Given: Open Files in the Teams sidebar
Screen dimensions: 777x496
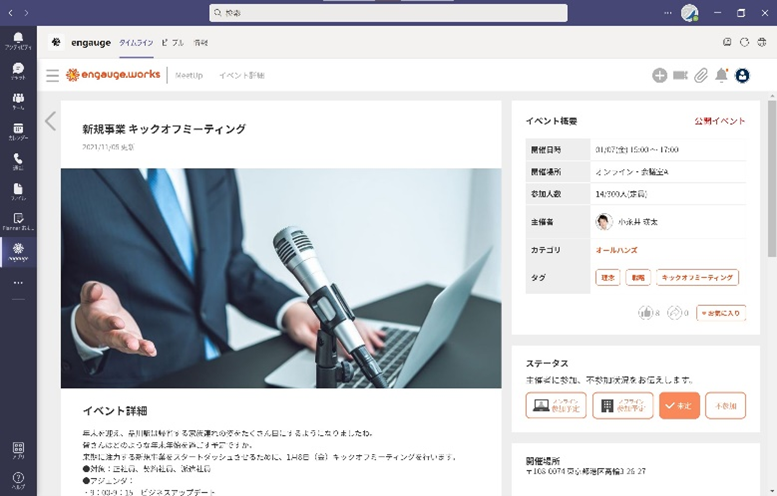Looking at the screenshot, I should pos(18,192).
